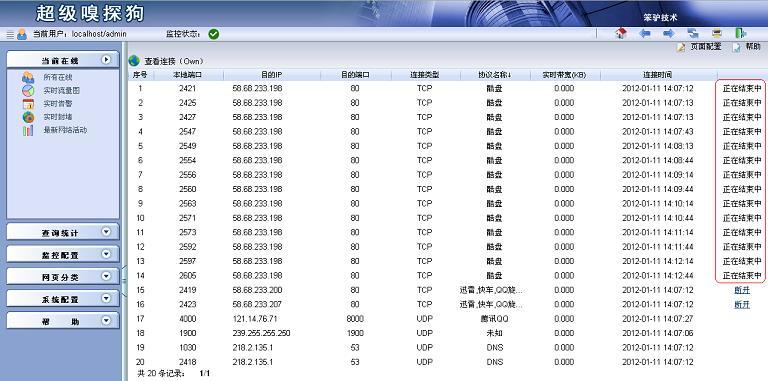
Task: Click 断开 link for row 15
Action: pyautogui.click(x=742, y=290)
